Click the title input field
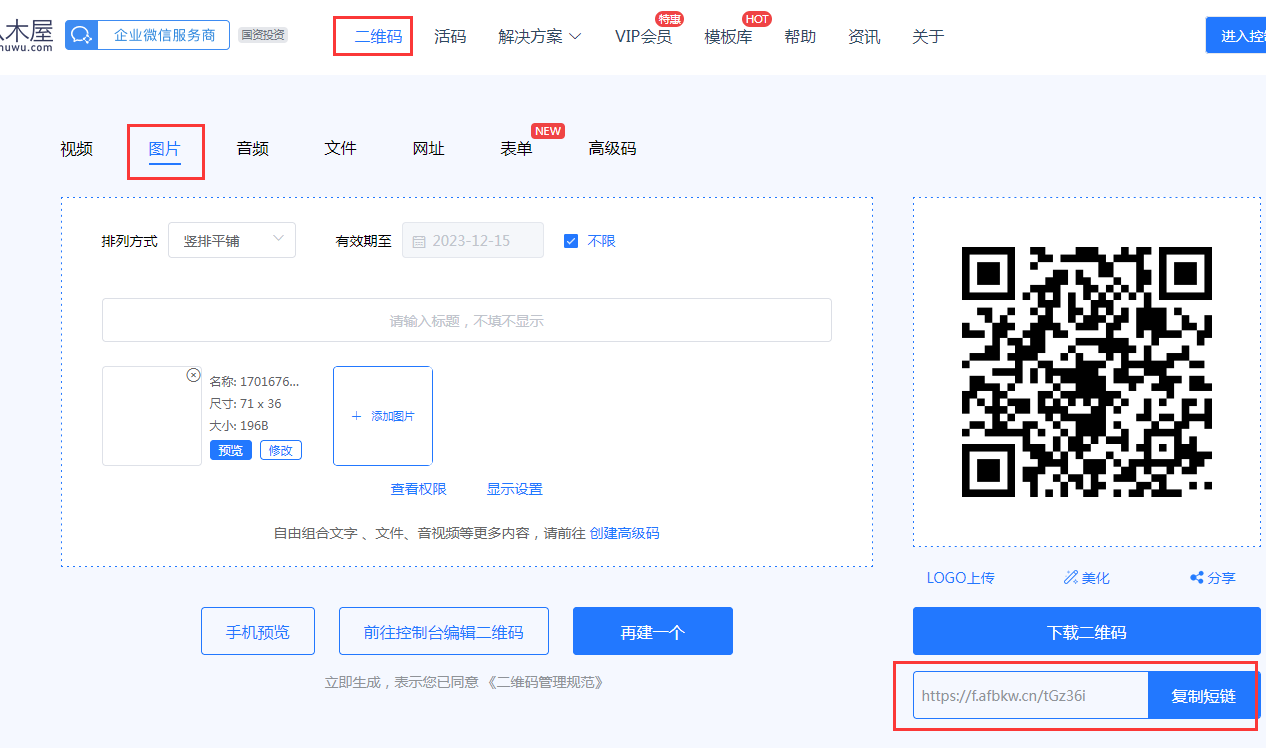Image resolution: width=1266 pixels, height=748 pixels. click(467, 320)
